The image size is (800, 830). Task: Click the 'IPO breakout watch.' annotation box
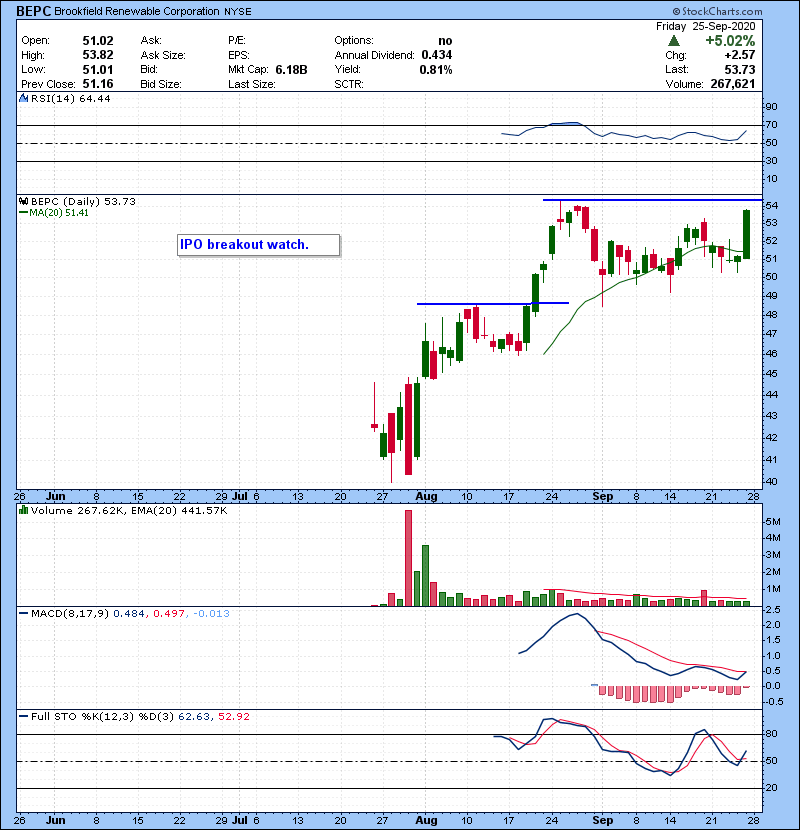click(258, 244)
